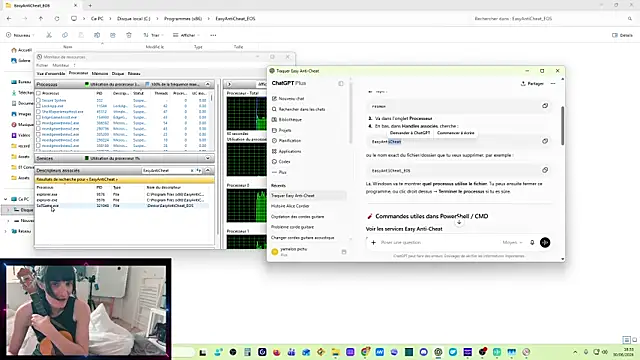640x360 pixels.
Task: Tick the LockApp.exe process checkbox
Action: coord(38,106)
